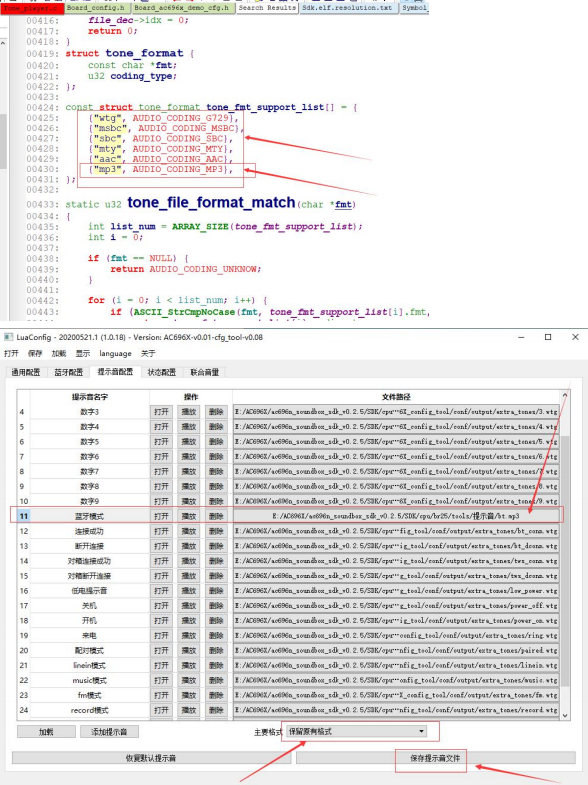The width and height of the screenshot is (588, 785).
Task: Click 打开 button for 蓝牙模式 row
Action: pyautogui.click(x=161, y=516)
